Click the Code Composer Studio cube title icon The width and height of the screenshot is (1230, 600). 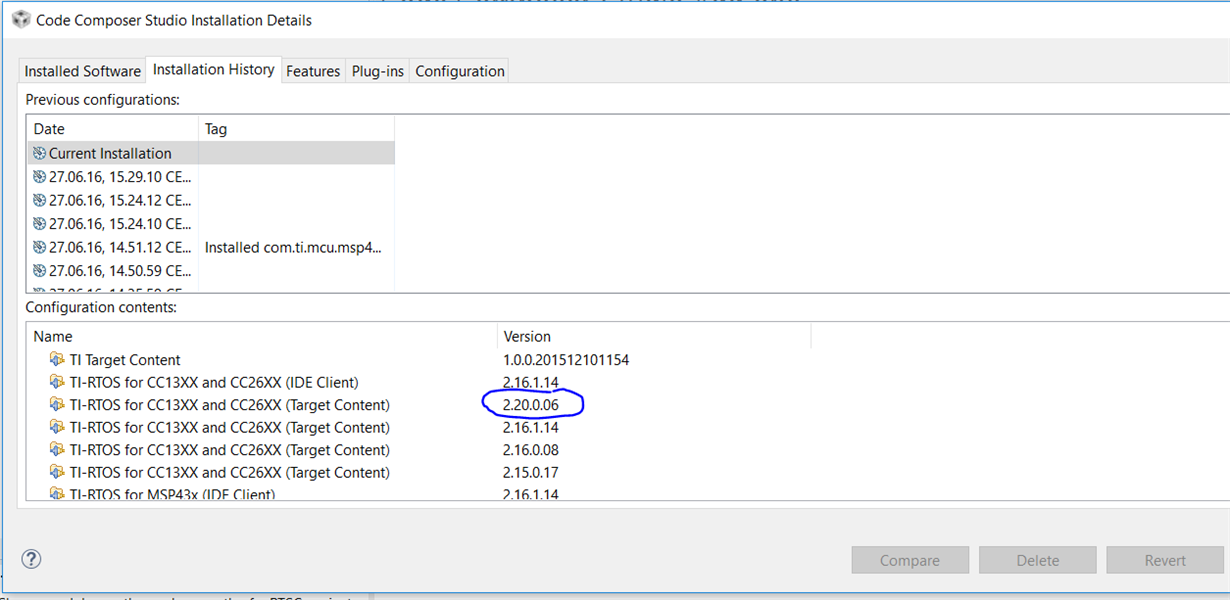pyautogui.click(x=21, y=20)
